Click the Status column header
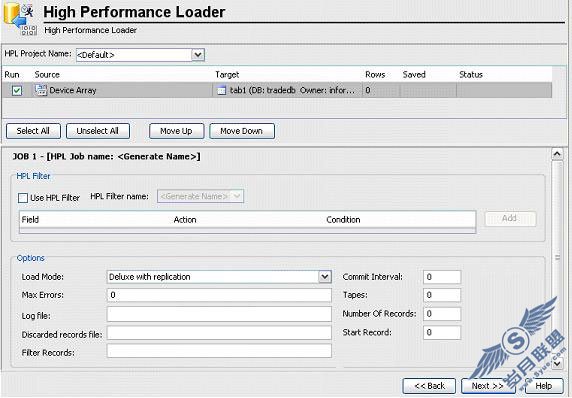The image size is (572, 398). pos(471,74)
